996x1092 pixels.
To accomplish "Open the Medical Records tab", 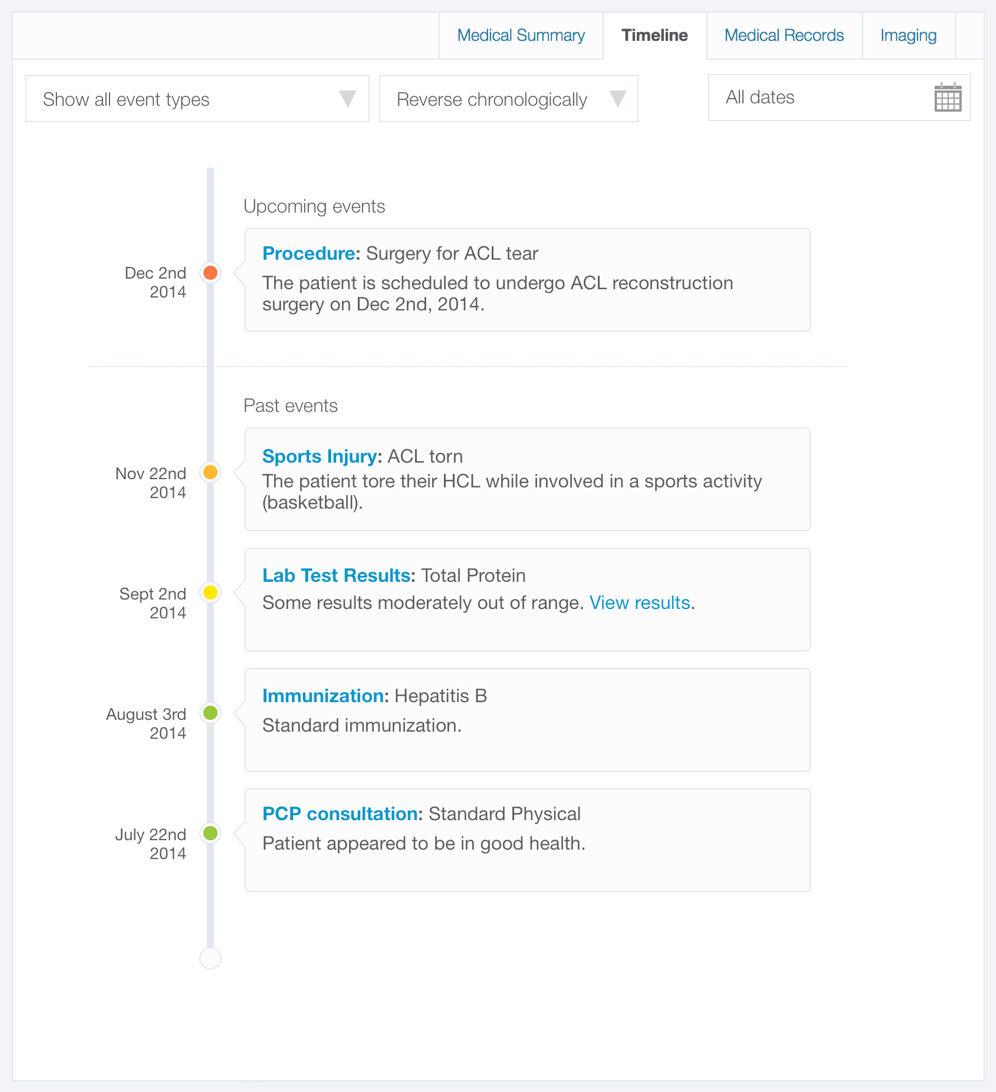I will pos(784,36).
